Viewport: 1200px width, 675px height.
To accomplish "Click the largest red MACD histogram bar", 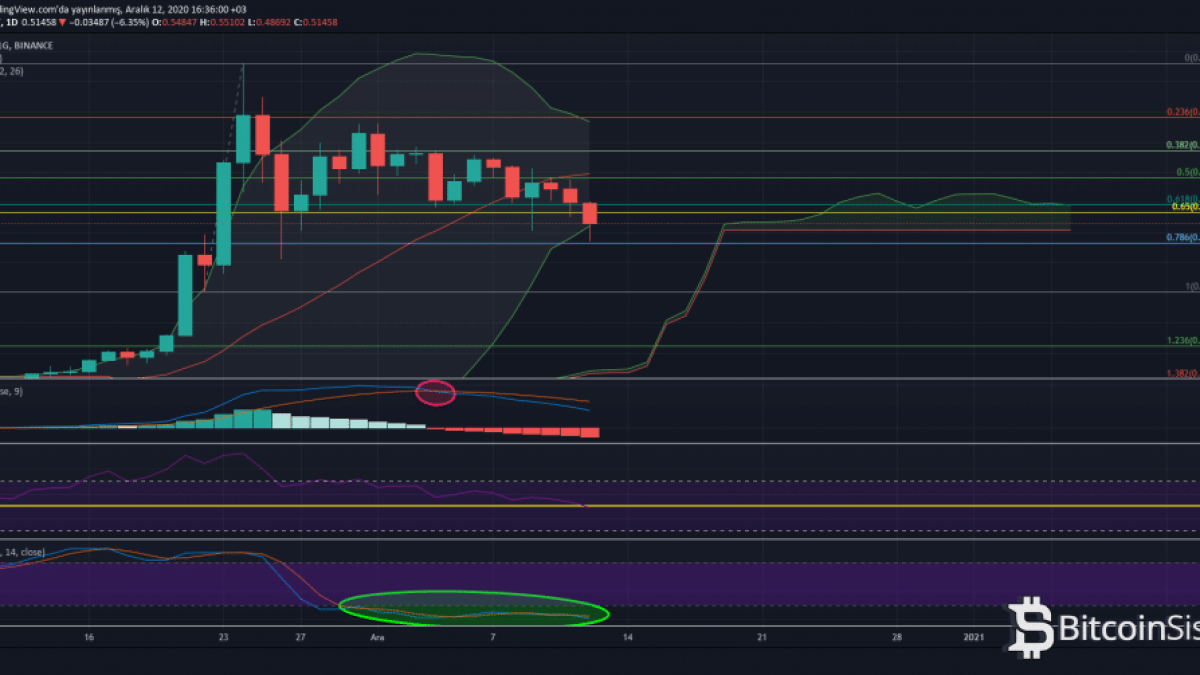I will click(590, 432).
